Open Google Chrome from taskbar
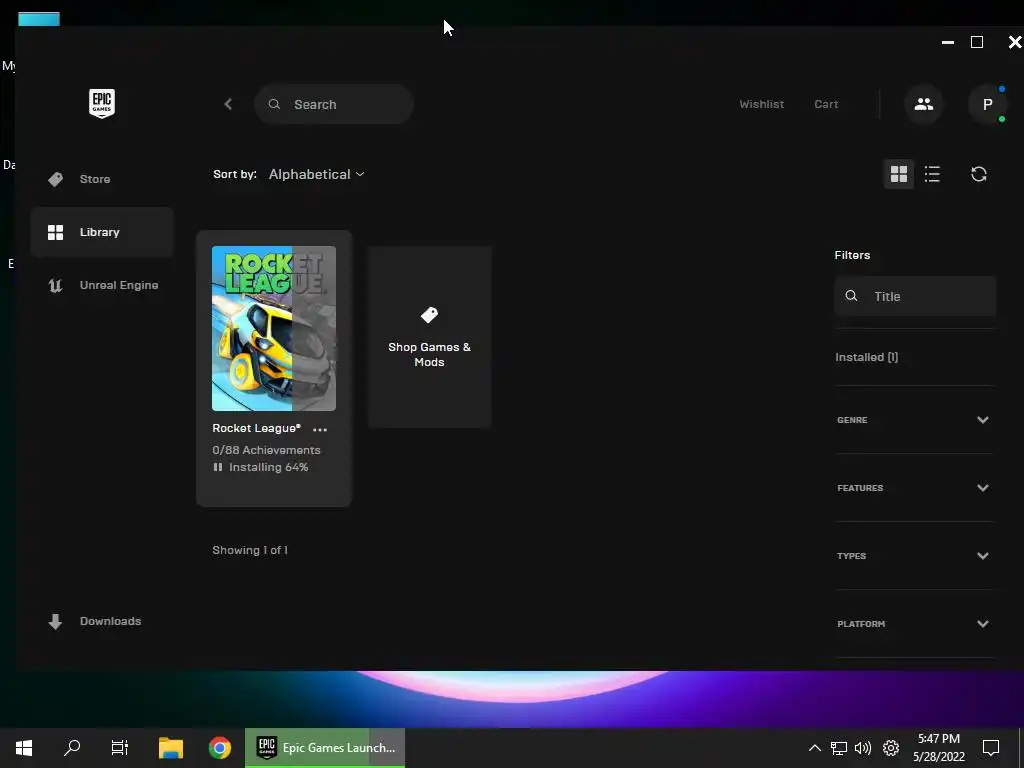Screen dimensions: 1024x768 [x=219, y=748]
